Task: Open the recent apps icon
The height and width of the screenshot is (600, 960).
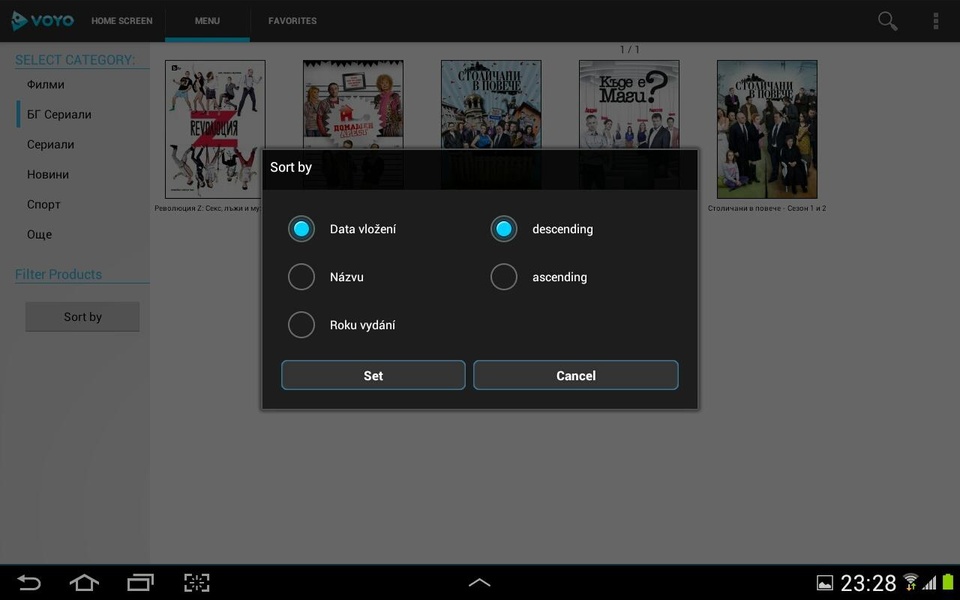Action: pyautogui.click(x=140, y=582)
